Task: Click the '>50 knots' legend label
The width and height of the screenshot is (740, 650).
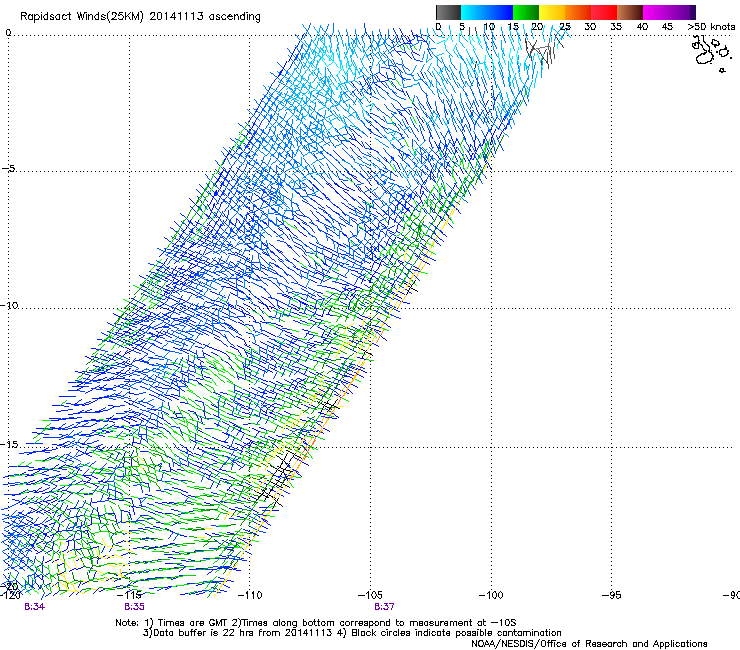Action: point(711,27)
